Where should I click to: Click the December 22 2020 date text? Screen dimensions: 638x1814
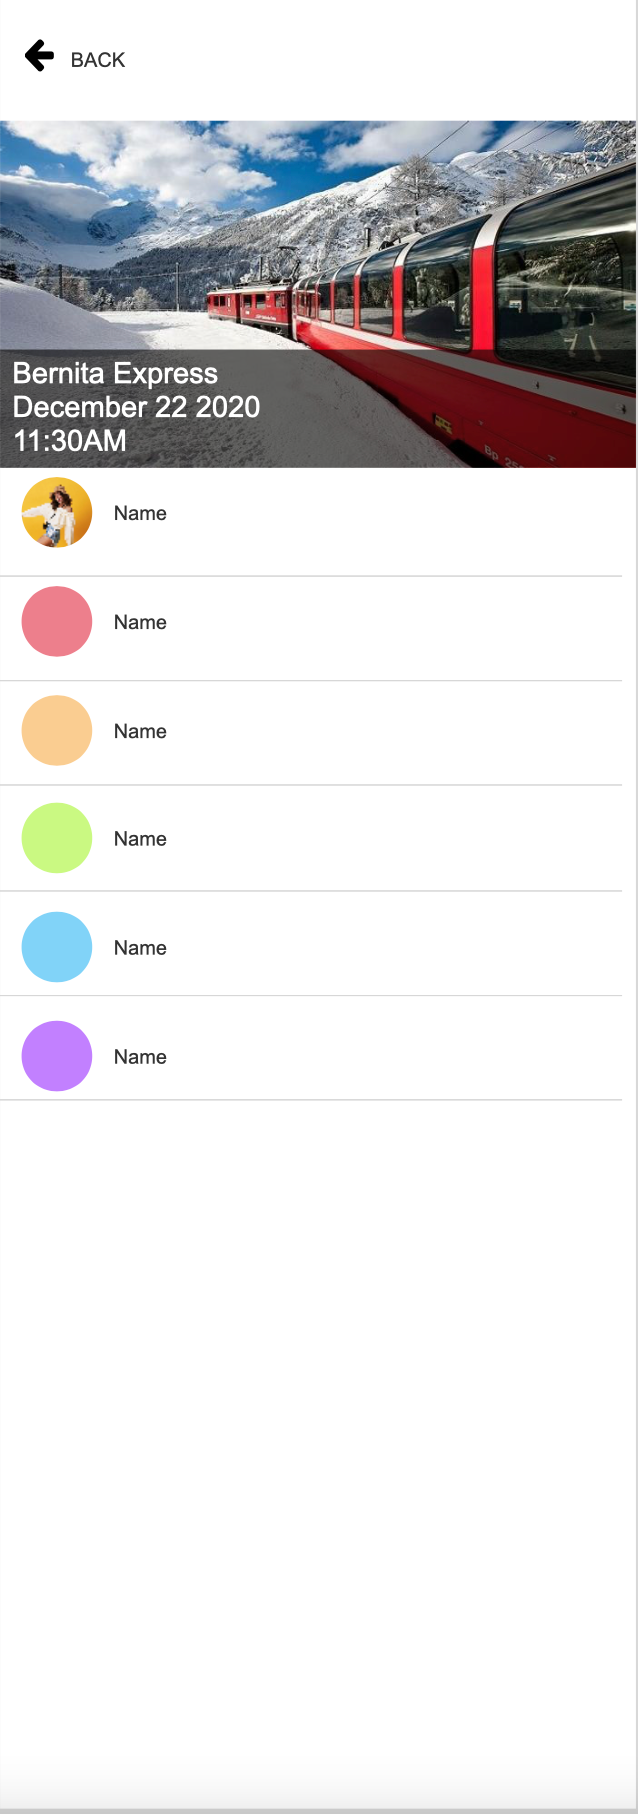pyautogui.click(x=136, y=407)
